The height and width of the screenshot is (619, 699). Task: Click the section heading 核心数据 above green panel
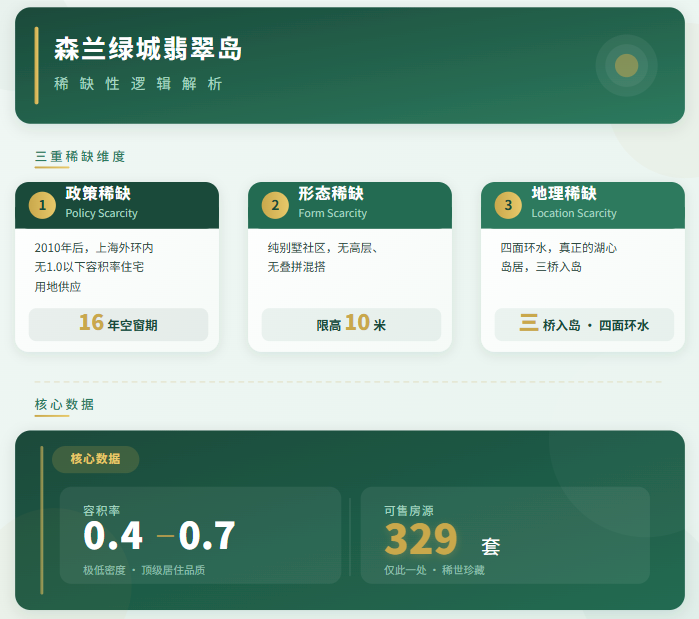(x=65, y=404)
